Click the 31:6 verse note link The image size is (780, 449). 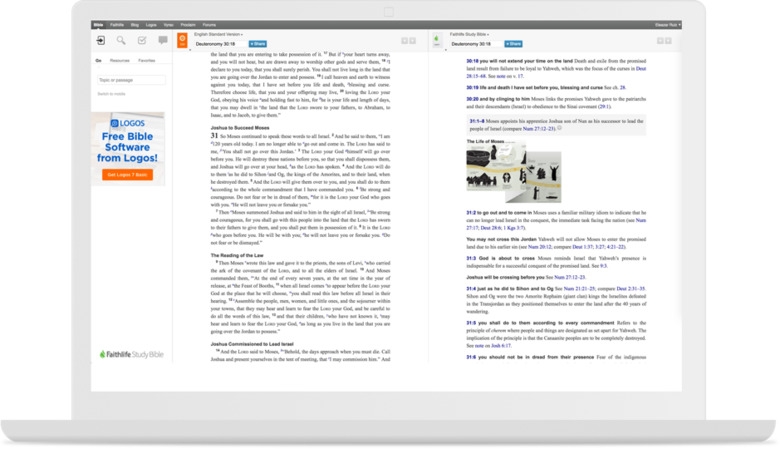click(471, 357)
